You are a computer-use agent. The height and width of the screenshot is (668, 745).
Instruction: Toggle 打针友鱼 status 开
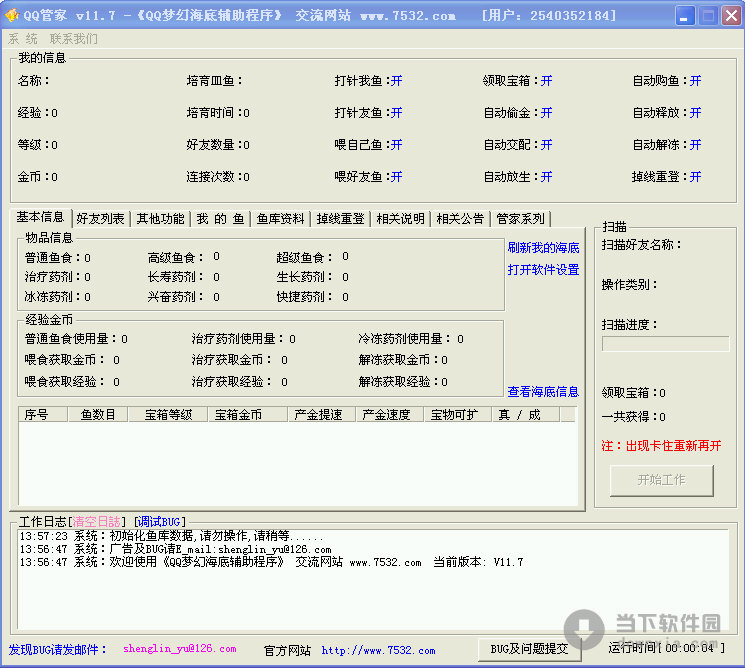tap(396, 113)
